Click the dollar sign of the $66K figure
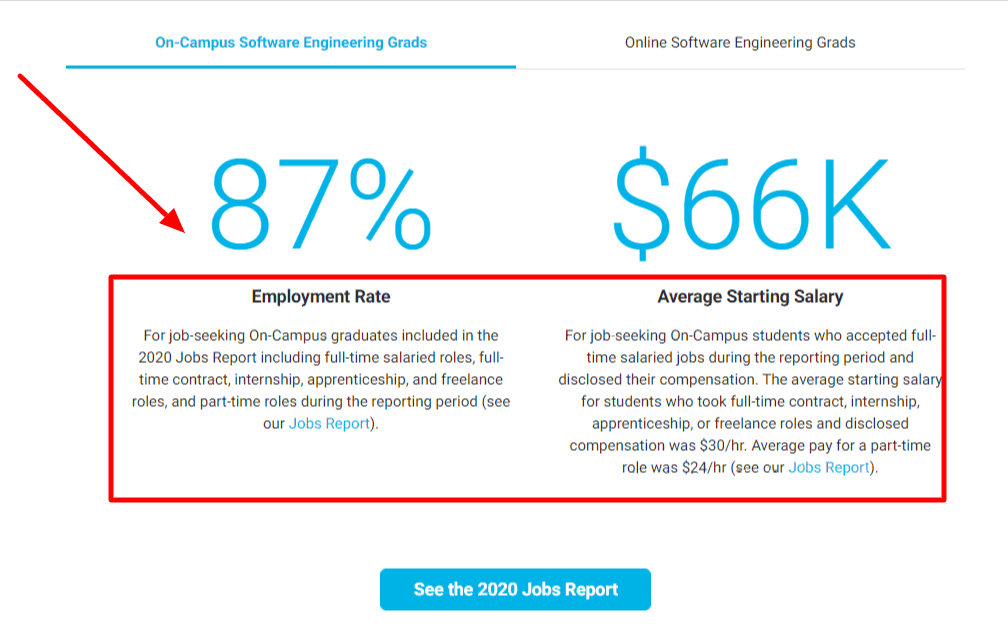 [x=638, y=204]
